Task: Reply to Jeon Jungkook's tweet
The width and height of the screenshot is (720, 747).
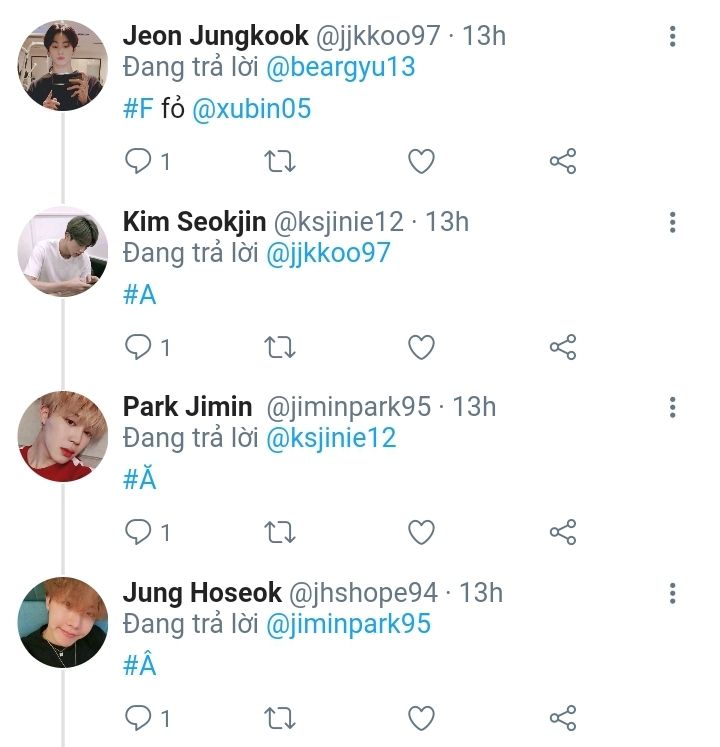Action: point(137,161)
